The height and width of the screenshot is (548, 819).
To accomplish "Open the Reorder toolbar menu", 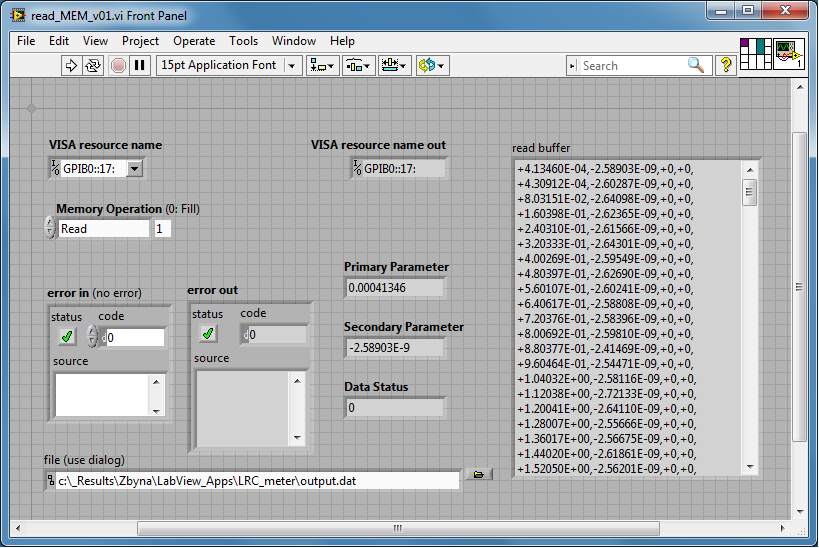I will tap(432, 66).
